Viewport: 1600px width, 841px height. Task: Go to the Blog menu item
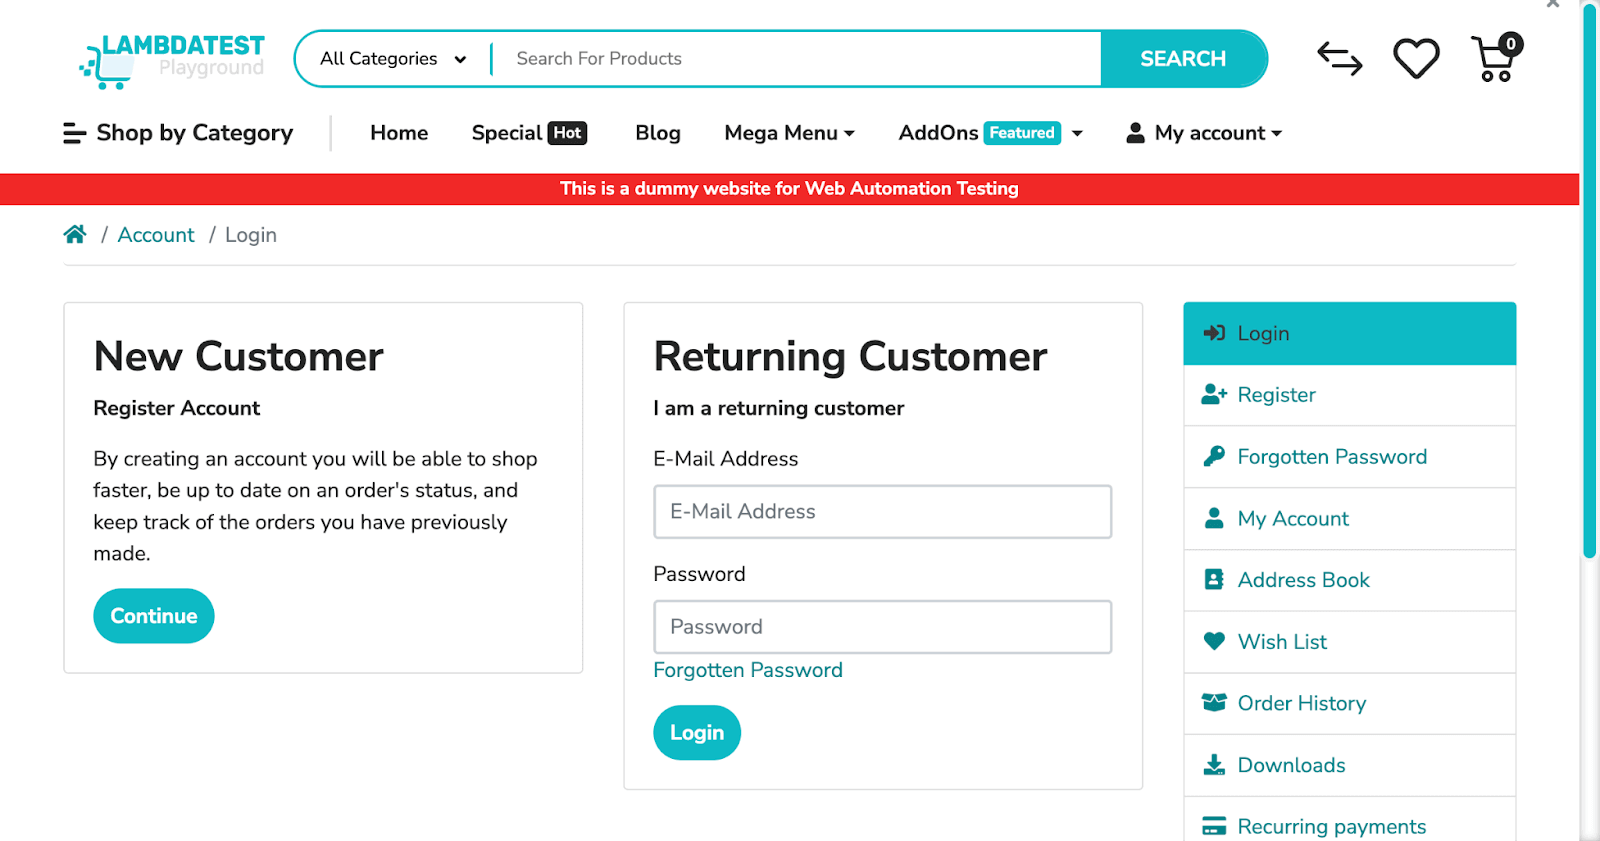click(657, 133)
